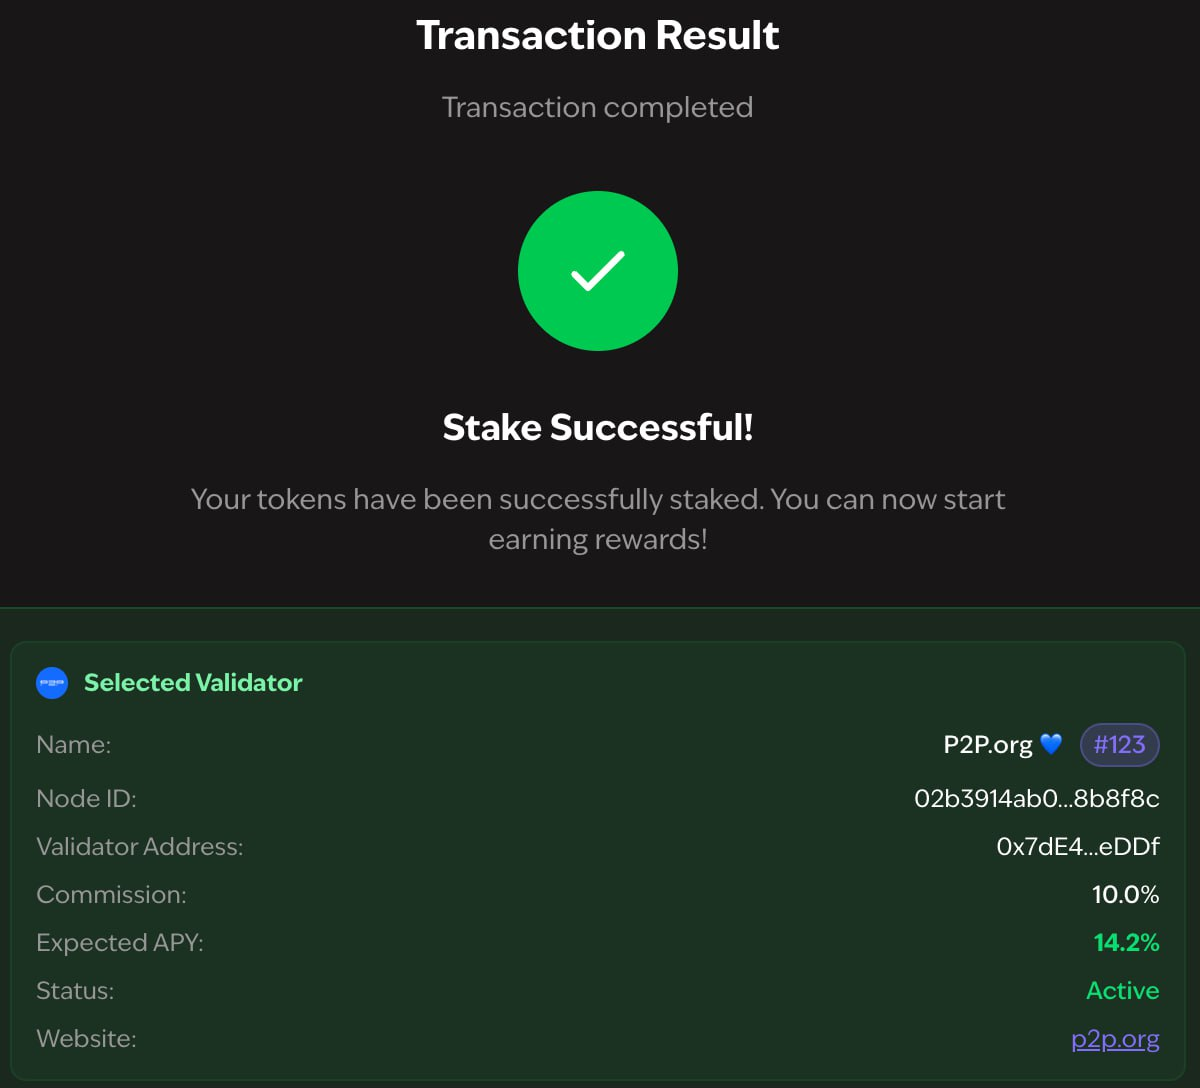Select the truncated Node ID value
Viewport: 1200px width, 1088px height.
point(1036,799)
